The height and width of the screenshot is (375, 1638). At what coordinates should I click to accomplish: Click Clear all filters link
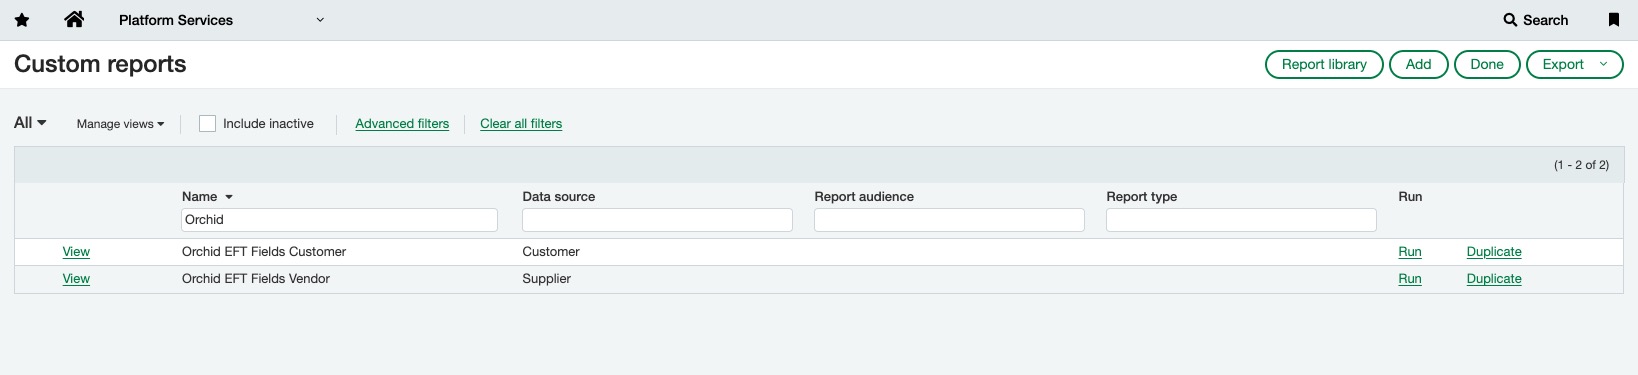521,124
